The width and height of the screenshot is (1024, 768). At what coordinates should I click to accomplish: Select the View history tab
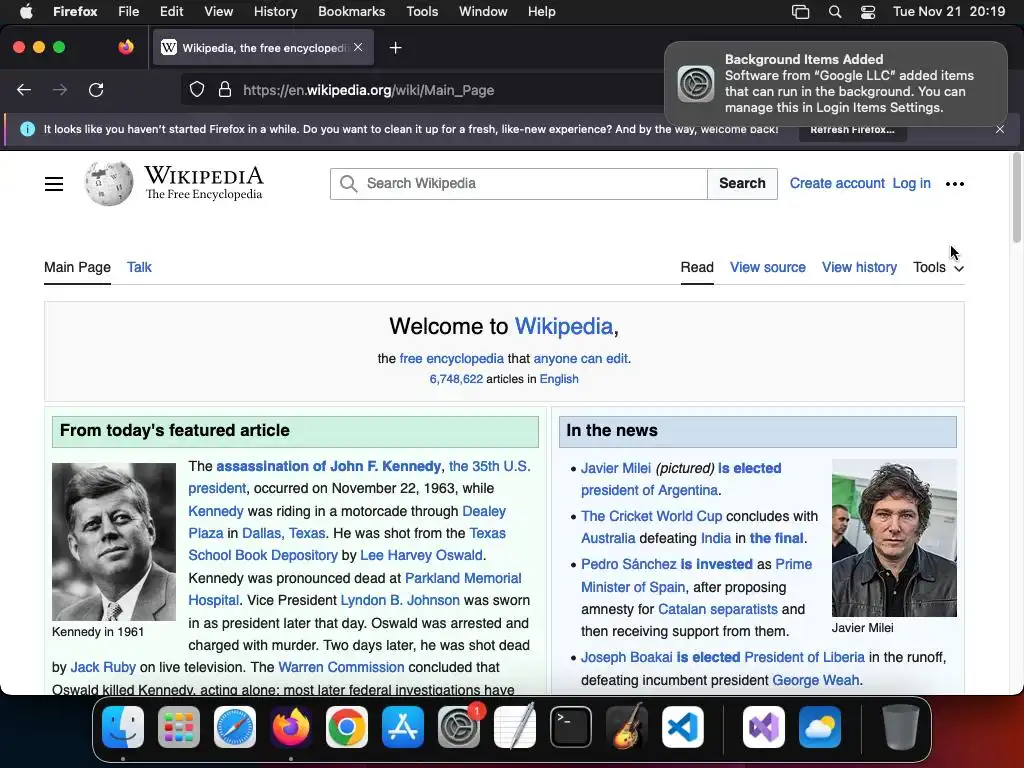859,267
